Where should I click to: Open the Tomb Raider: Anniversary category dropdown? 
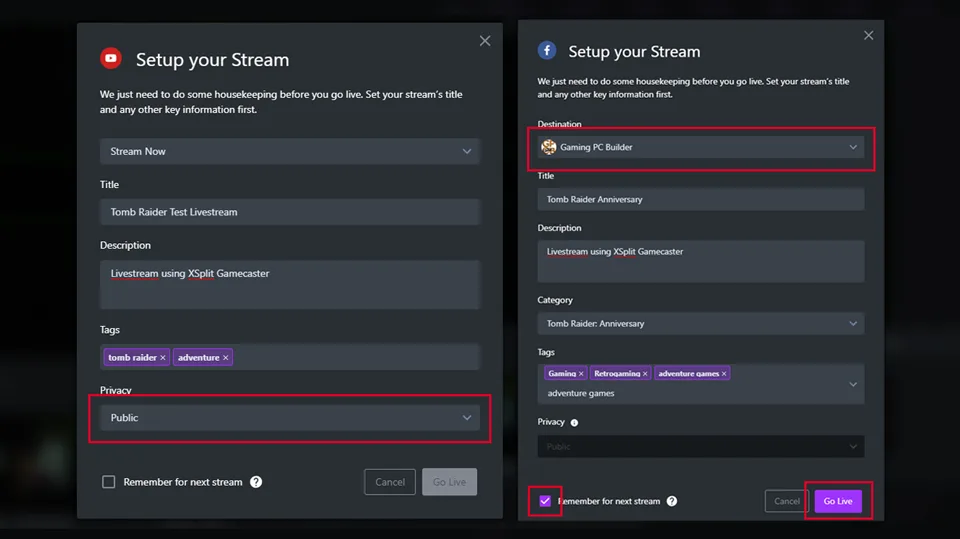(701, 323)
